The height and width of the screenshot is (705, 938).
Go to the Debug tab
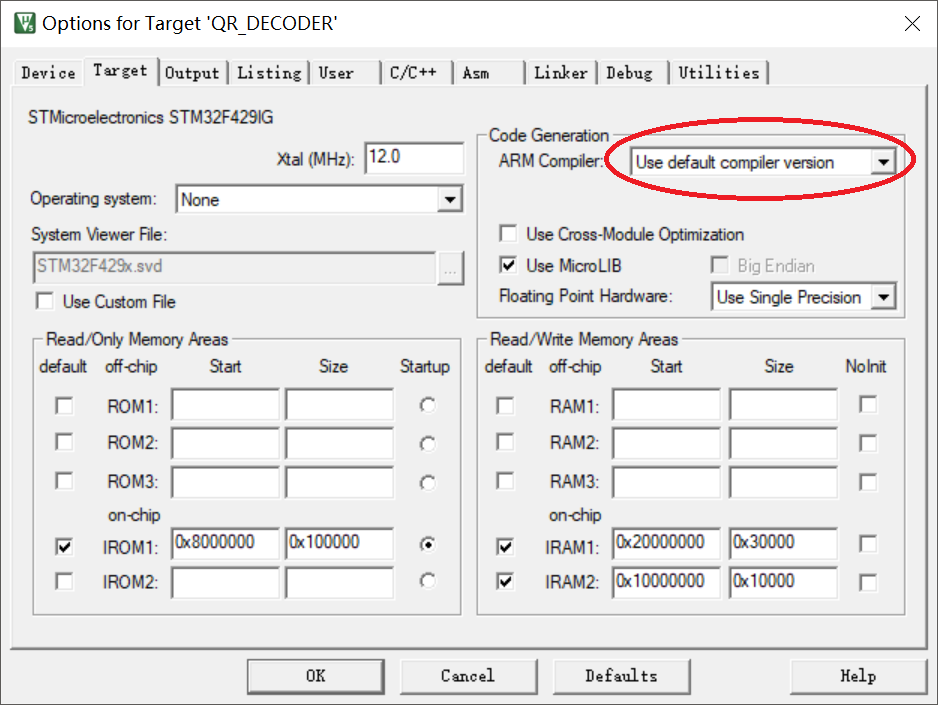(x=629, y=73)
